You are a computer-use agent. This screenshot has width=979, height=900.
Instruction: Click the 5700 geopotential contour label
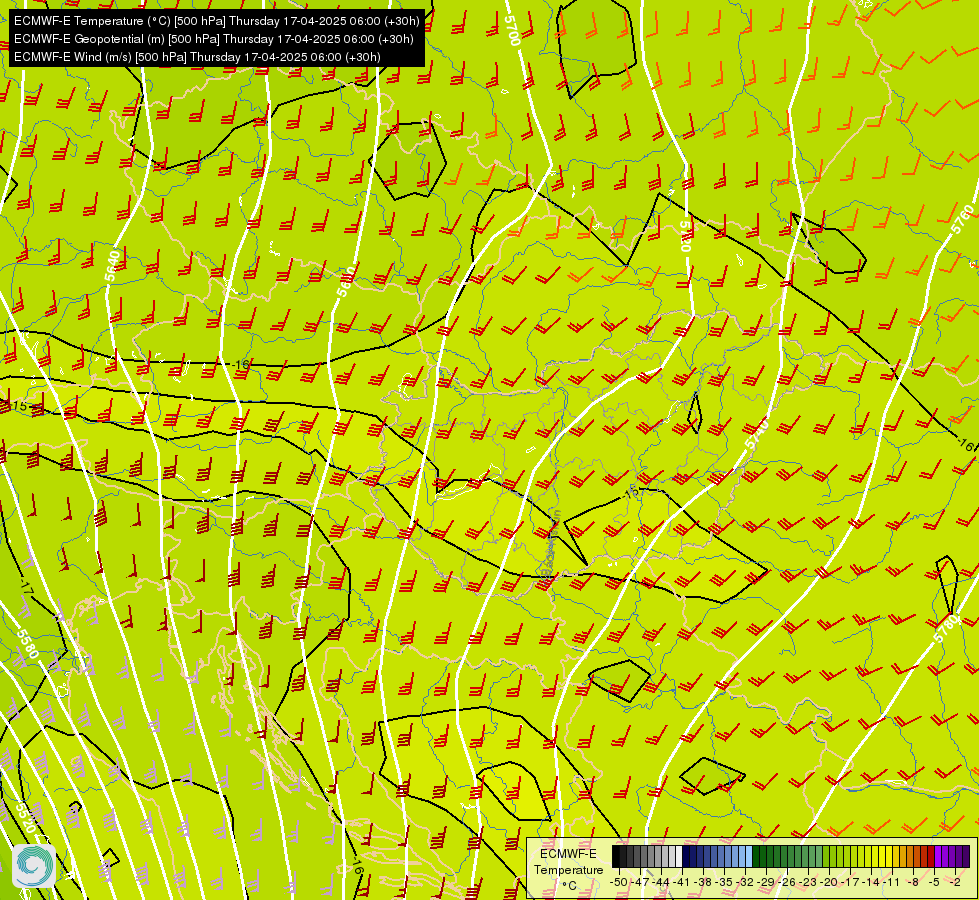pos(512,29)
